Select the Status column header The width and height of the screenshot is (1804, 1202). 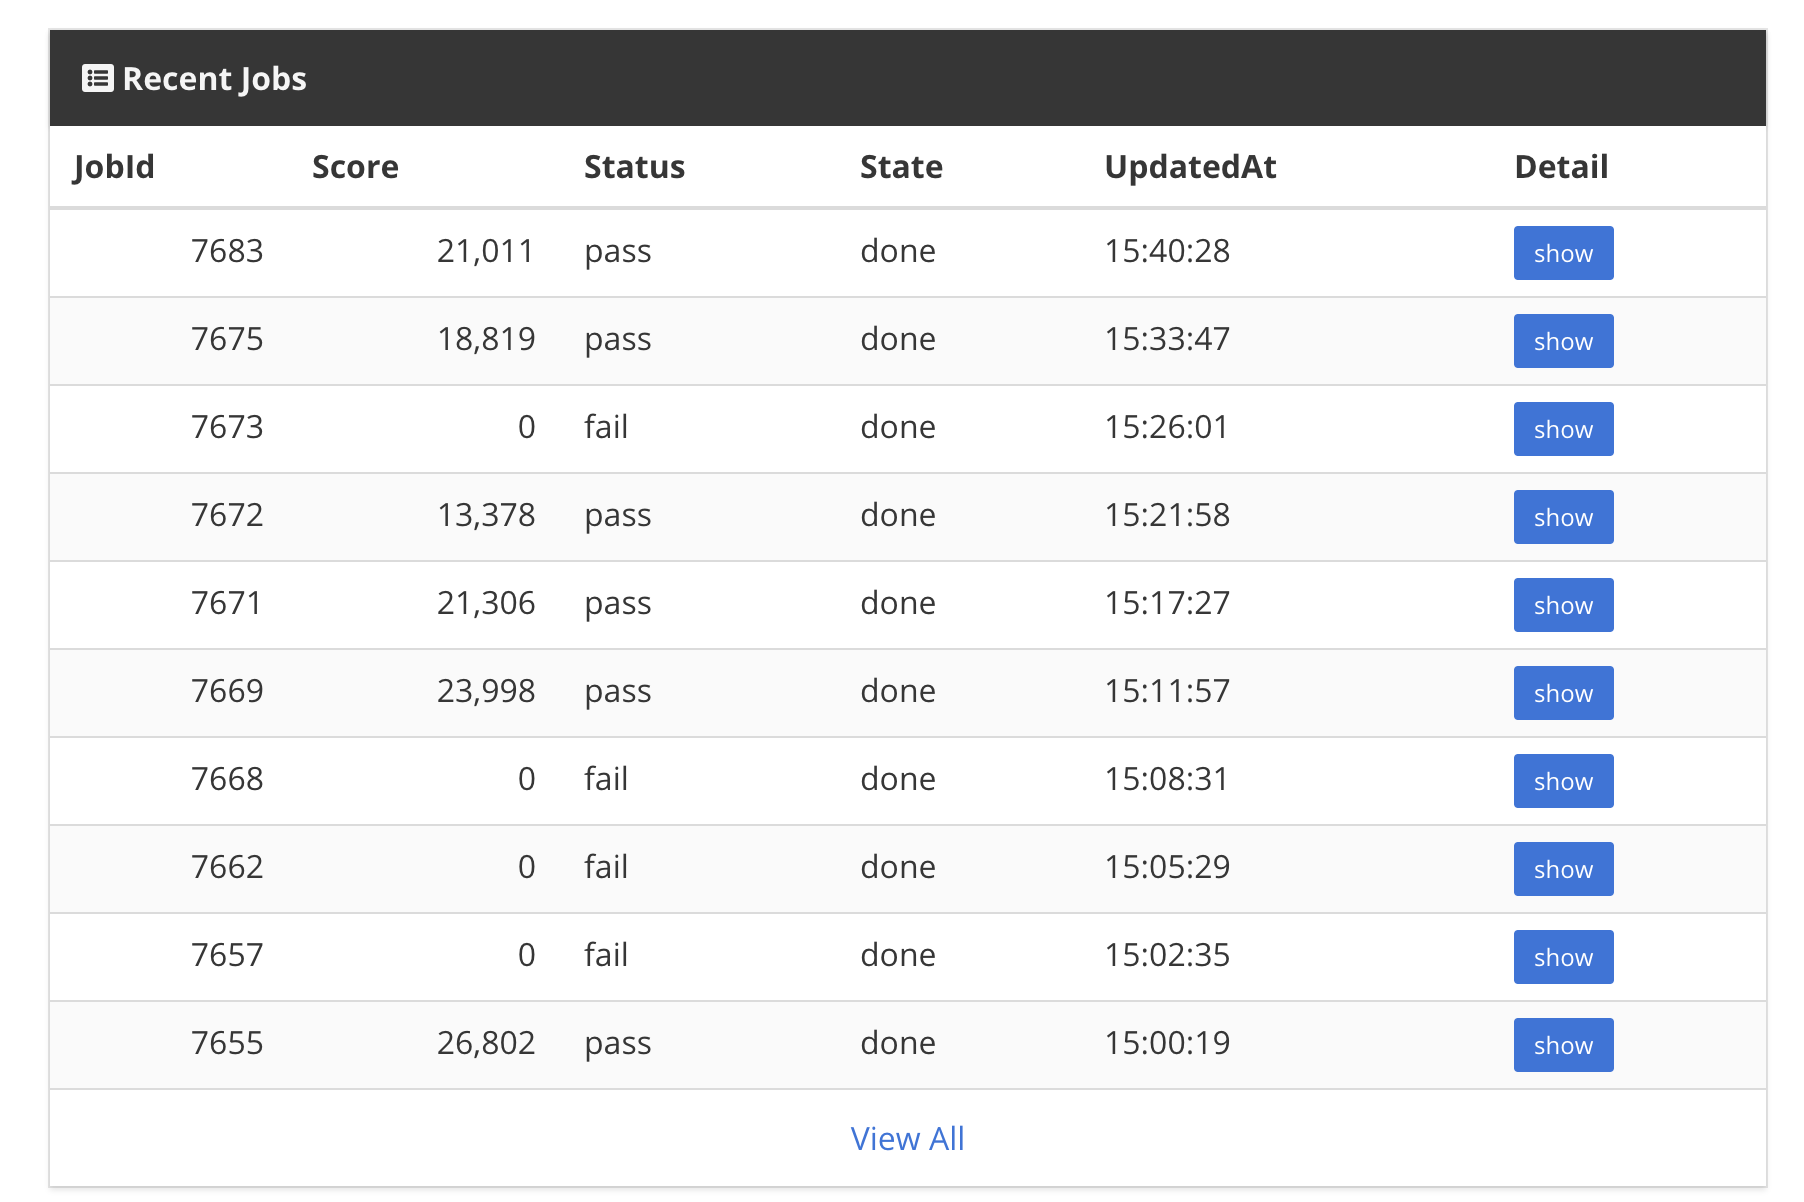[634, 167]
